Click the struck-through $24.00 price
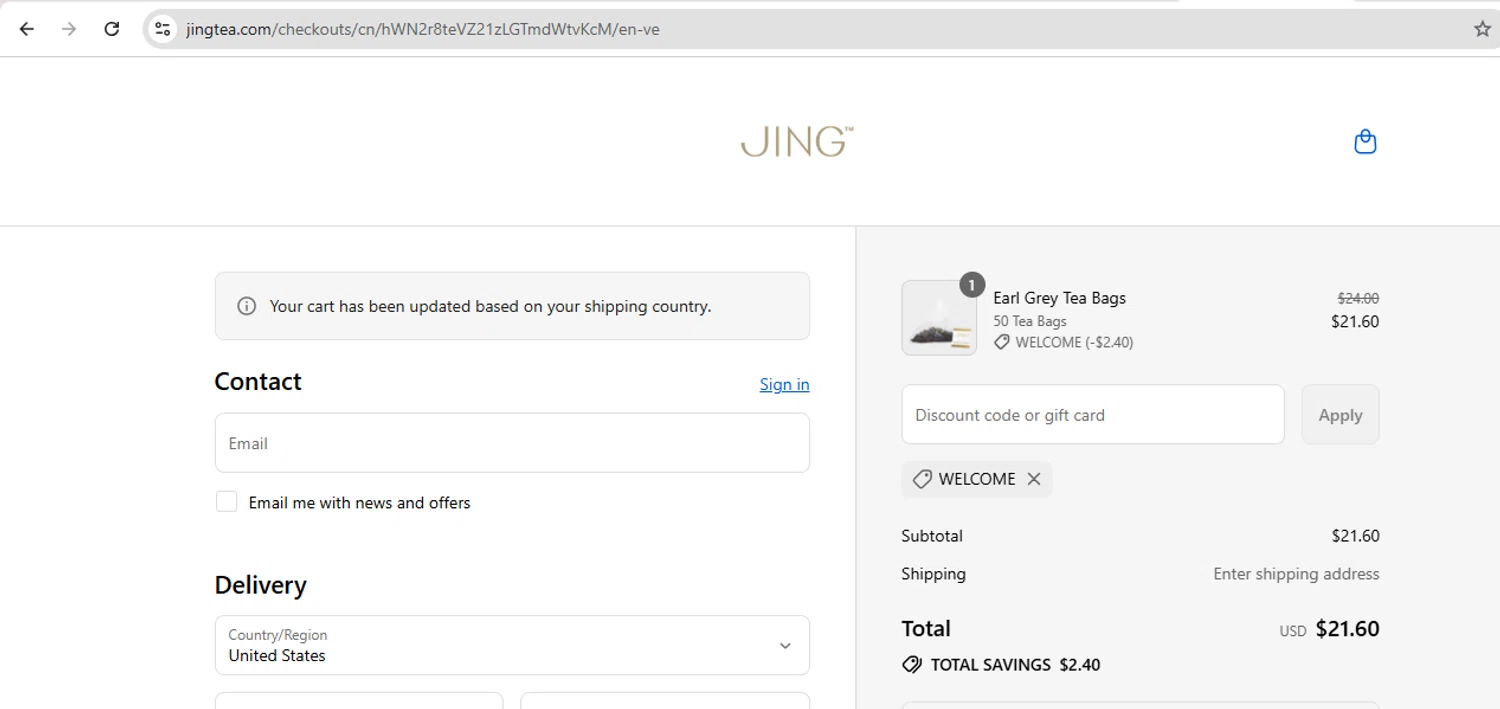1500x709 pixels. (x=1358, y=298)
